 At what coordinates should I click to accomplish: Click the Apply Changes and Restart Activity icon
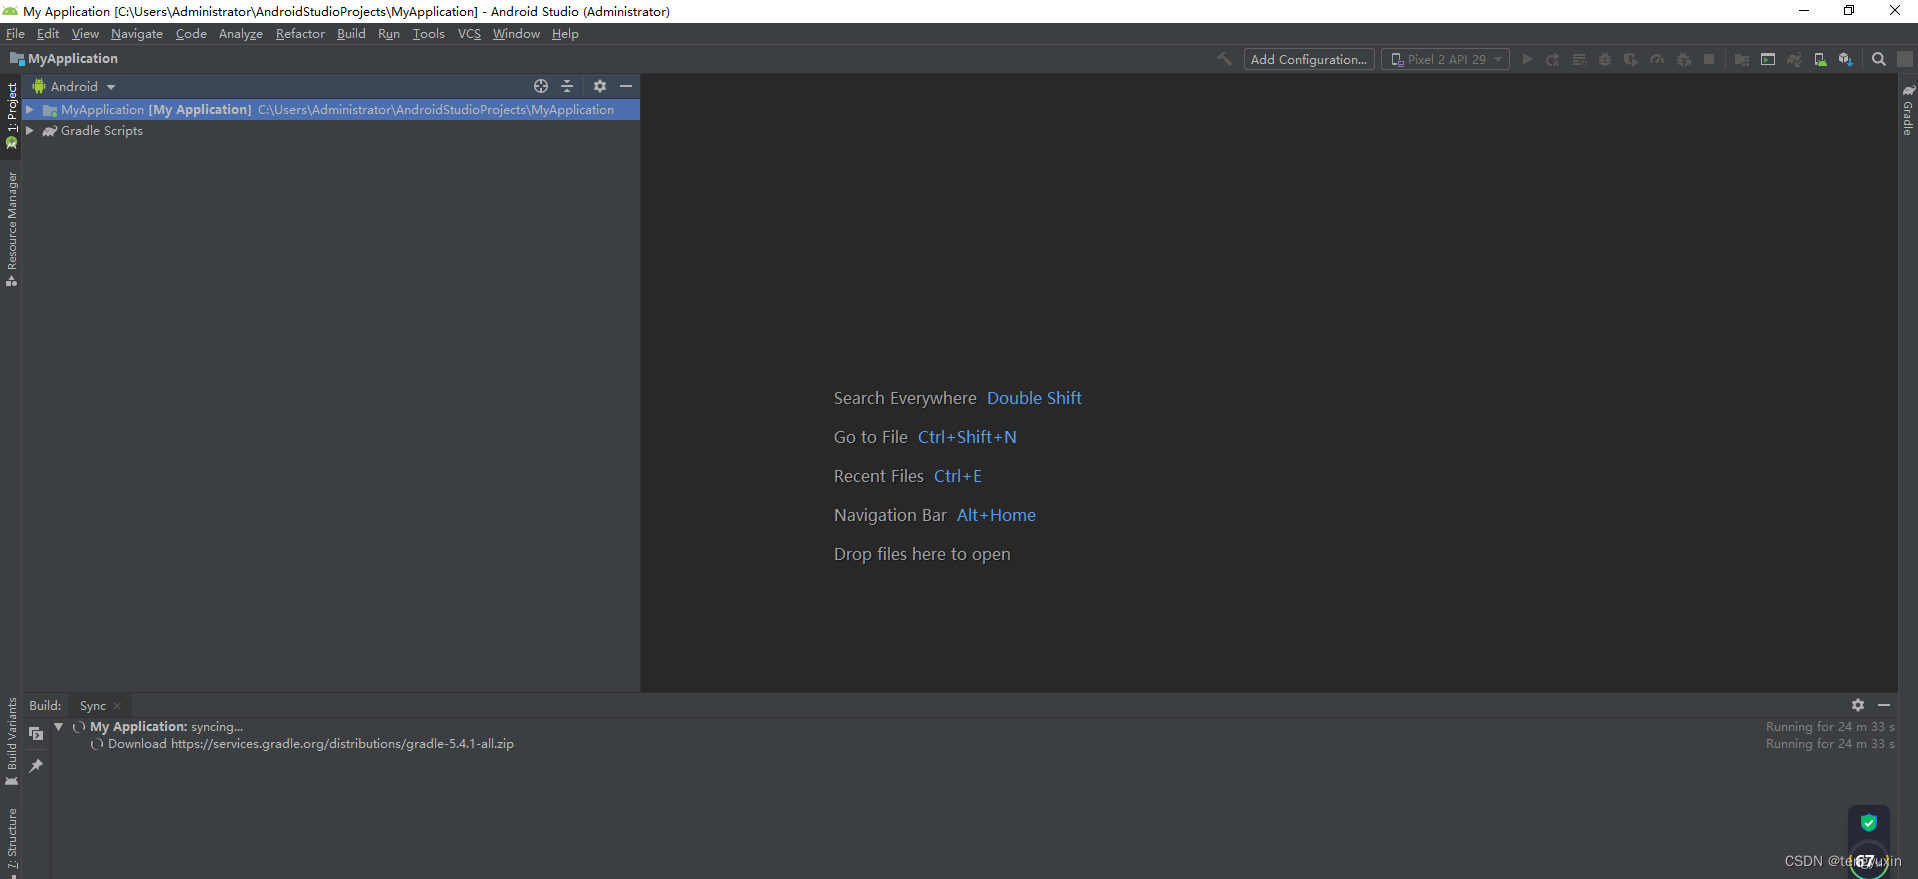pyautogui.click(x=1553, y=59)
